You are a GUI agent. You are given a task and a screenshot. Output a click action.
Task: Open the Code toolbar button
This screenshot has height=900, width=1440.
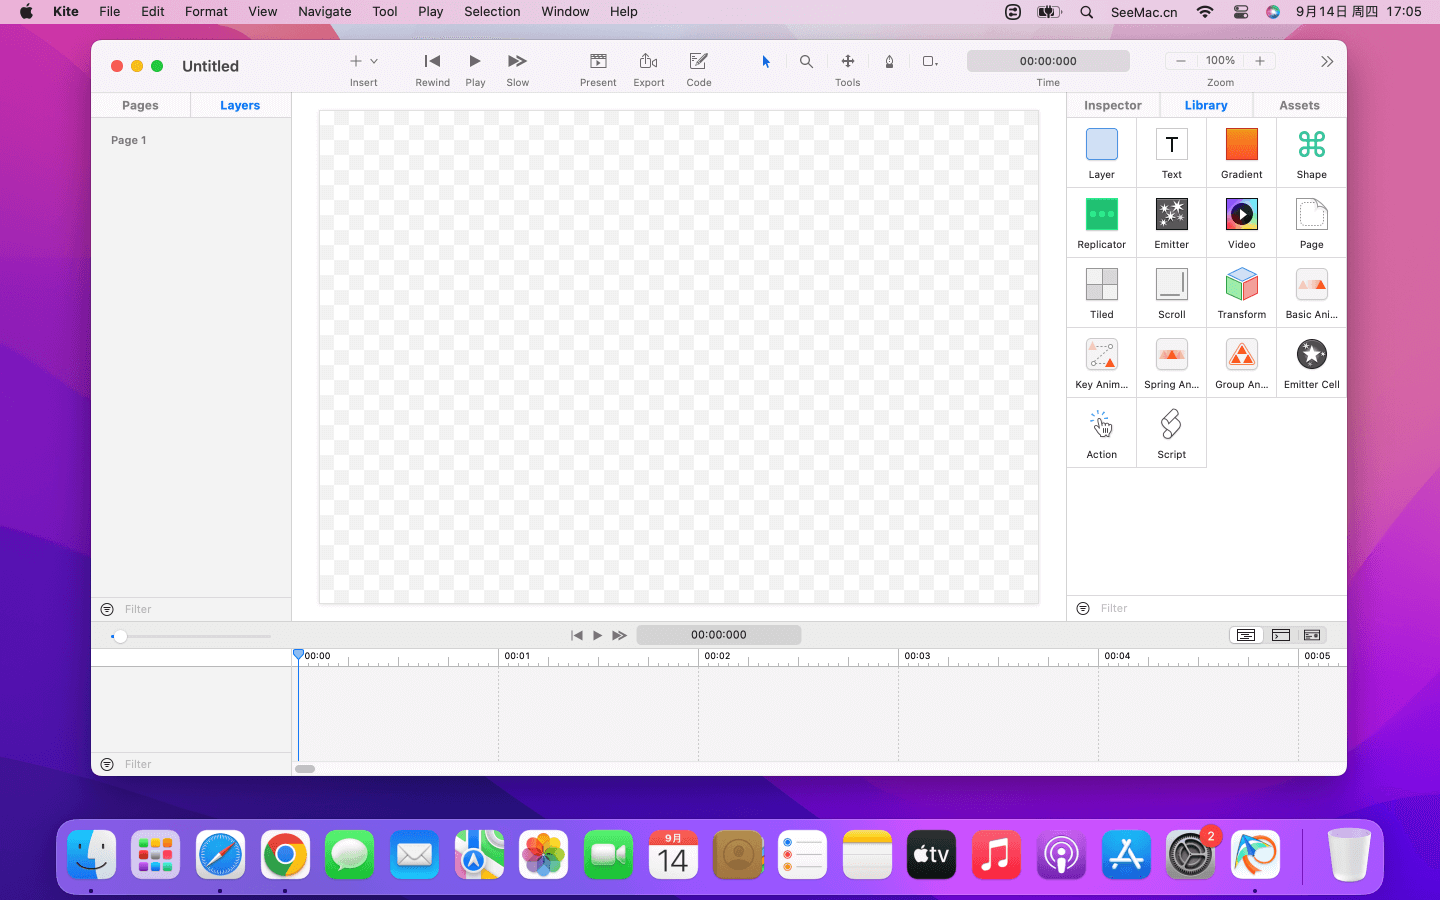pyautogui.click(x=698, y=62)
